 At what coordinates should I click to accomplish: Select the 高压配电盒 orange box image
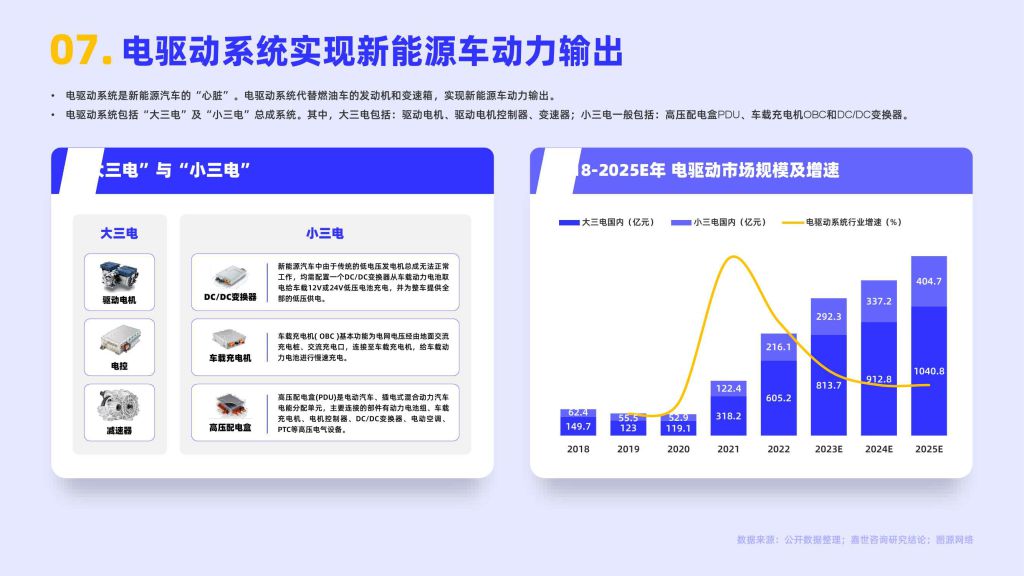tap(230, 405)
